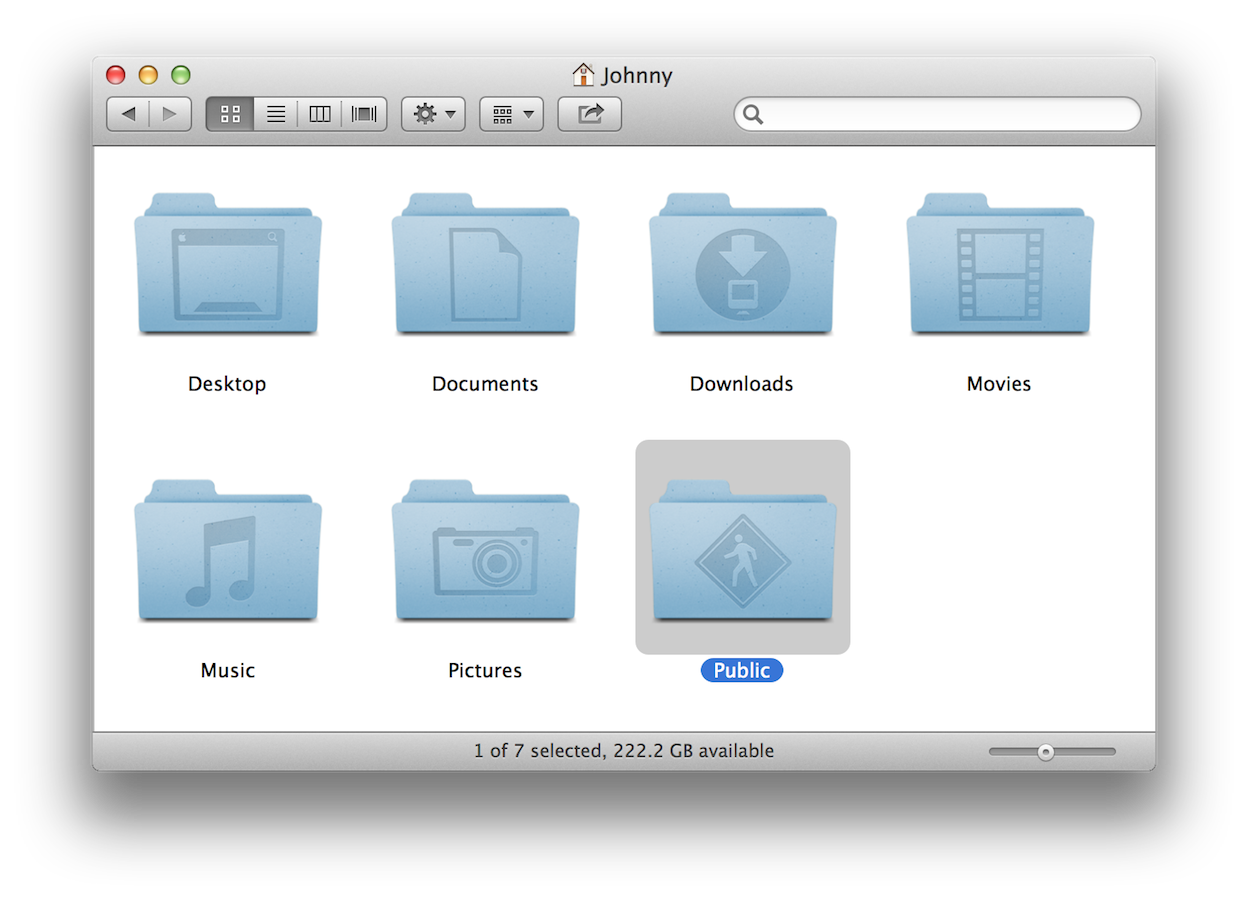Click the Downloads label

(742, 384)
